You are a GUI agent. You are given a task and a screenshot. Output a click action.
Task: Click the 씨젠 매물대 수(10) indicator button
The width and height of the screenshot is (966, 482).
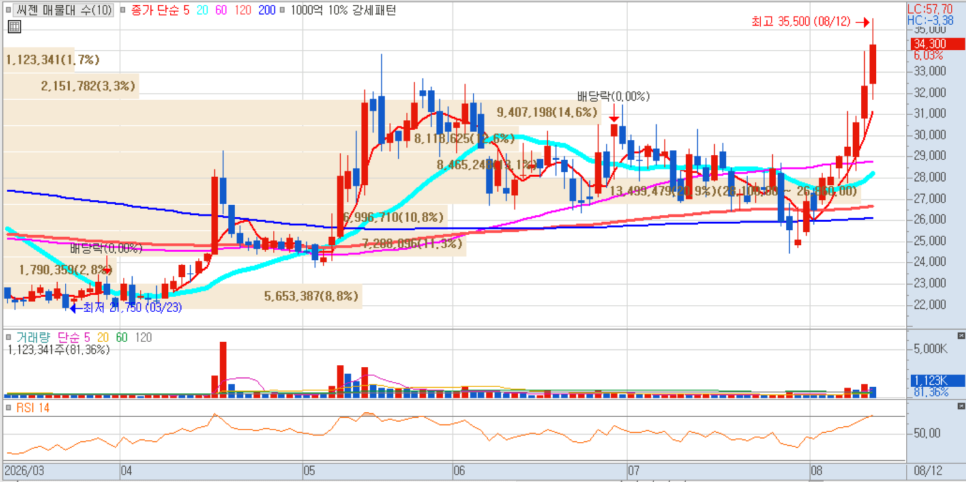click(x=63, y=10)
